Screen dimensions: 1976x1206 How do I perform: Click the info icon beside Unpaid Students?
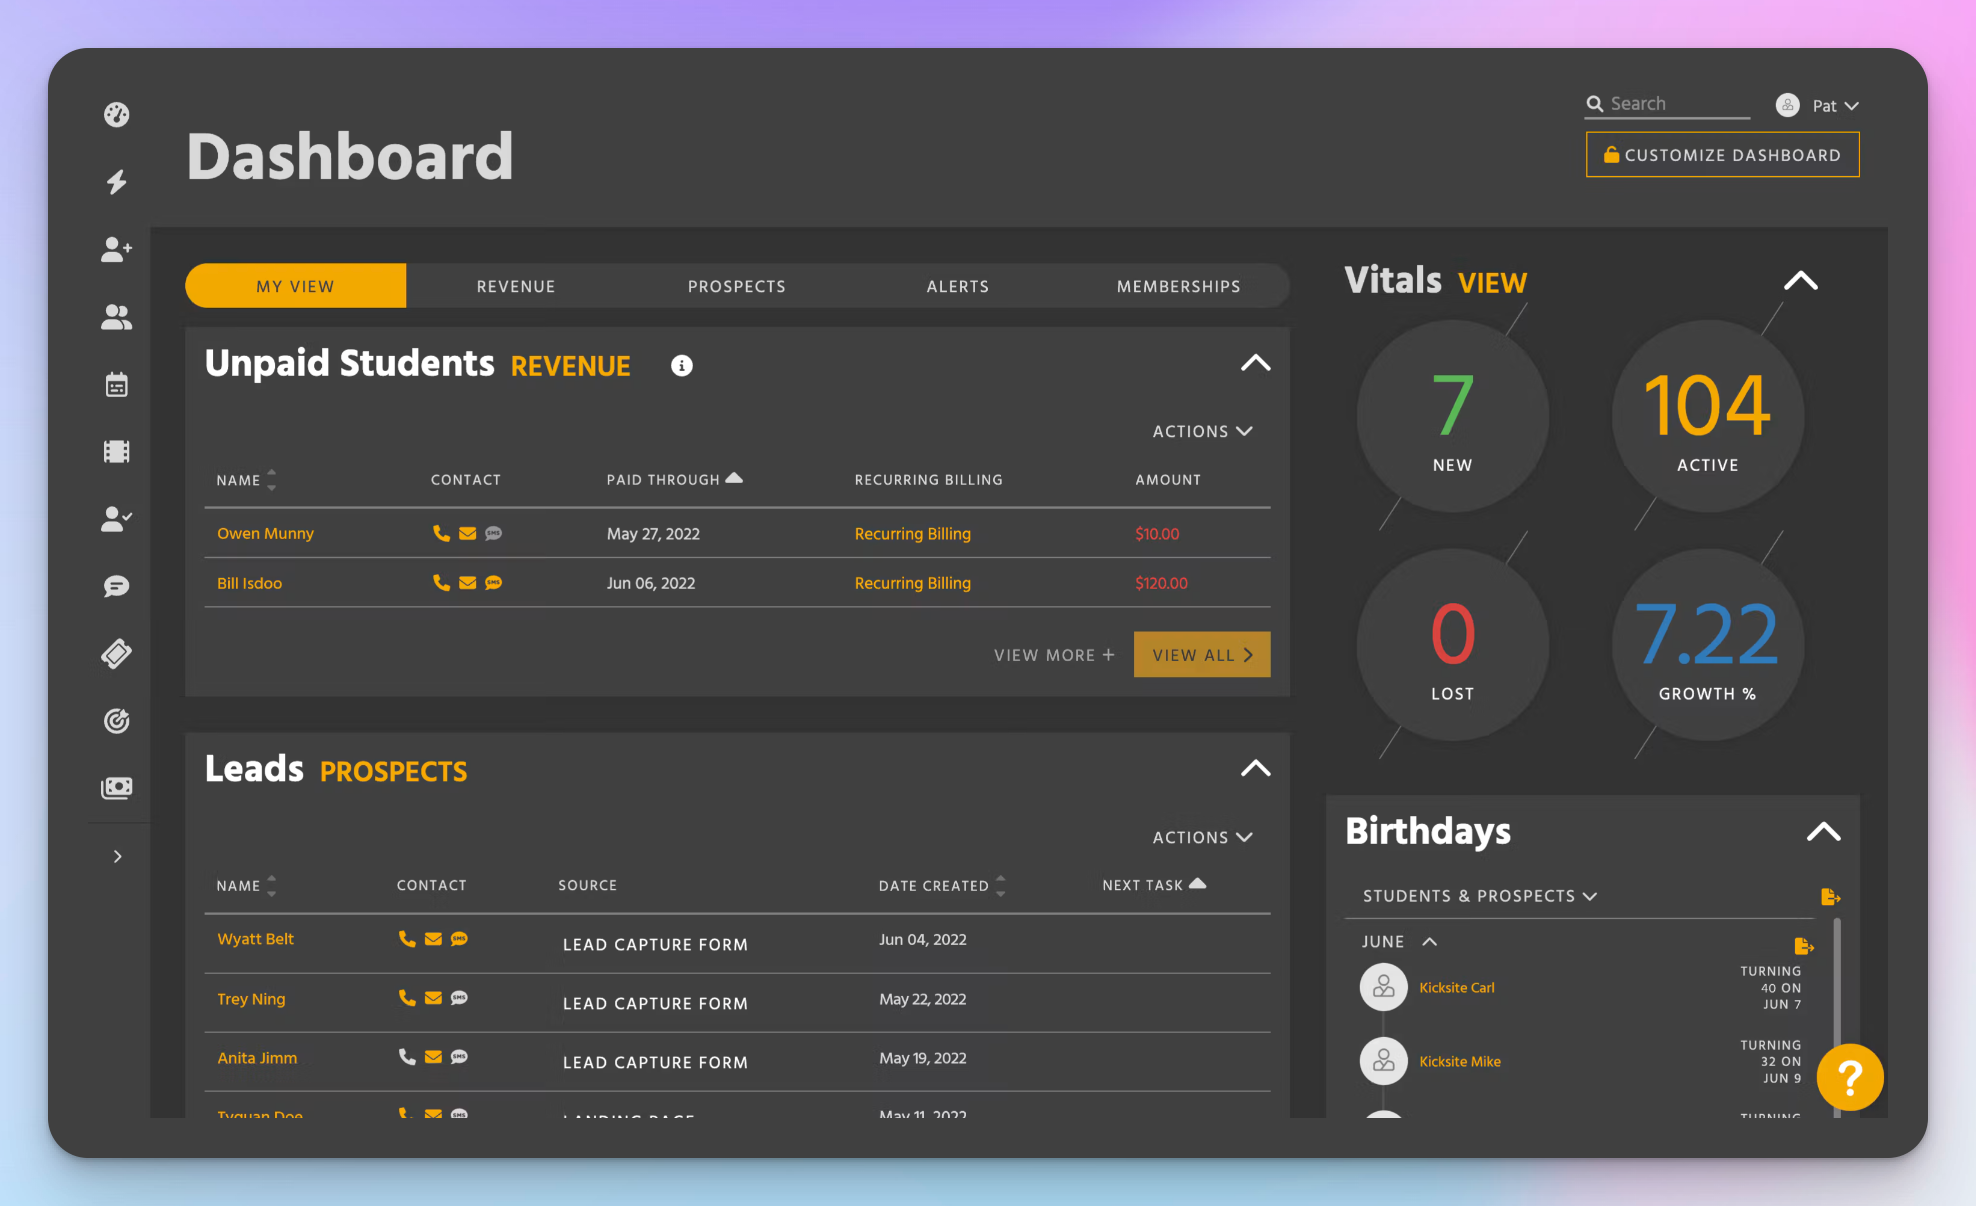click(x=682, y=366)
